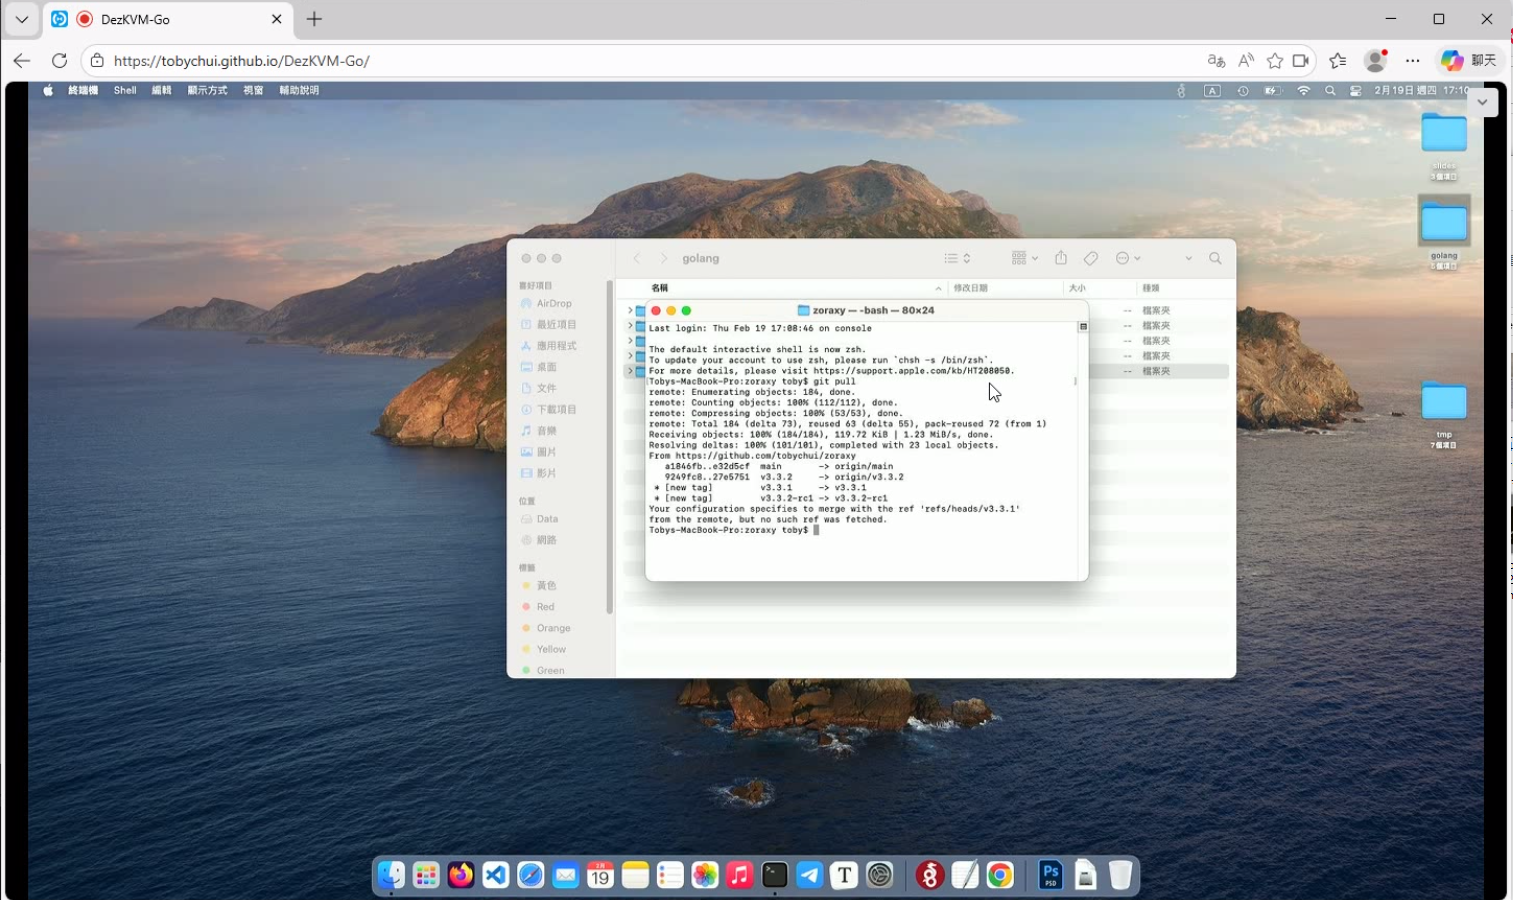Viewport: 1513px width, 900px height.
Task: Launch Typora (T icon) from the Dock
Action: click(x=845, y=876)
